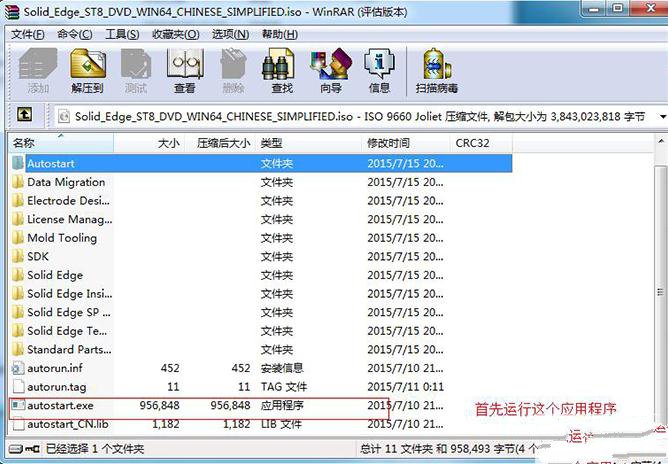The height and width of the screenshot is (464, 668).
Task: Click the 应用程序 type cell of autostart.exe
Action: point(282,405)
